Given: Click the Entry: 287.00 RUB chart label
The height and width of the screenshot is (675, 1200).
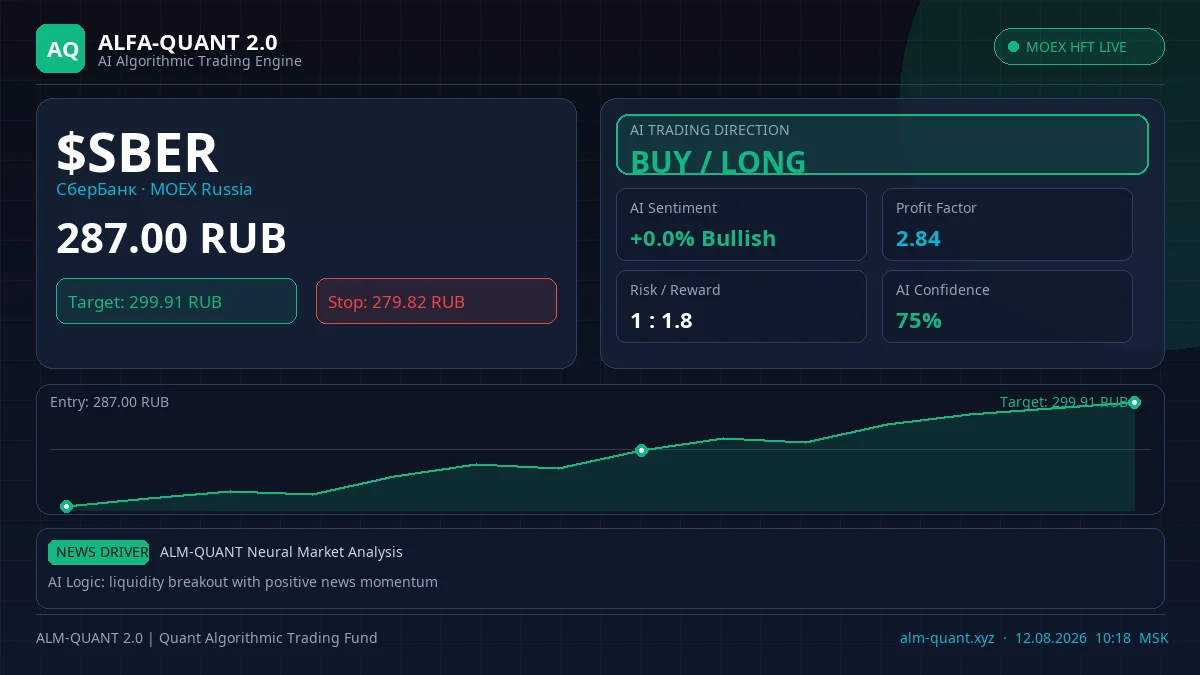Looking at the screenshot, I should [x=109, y=402].
